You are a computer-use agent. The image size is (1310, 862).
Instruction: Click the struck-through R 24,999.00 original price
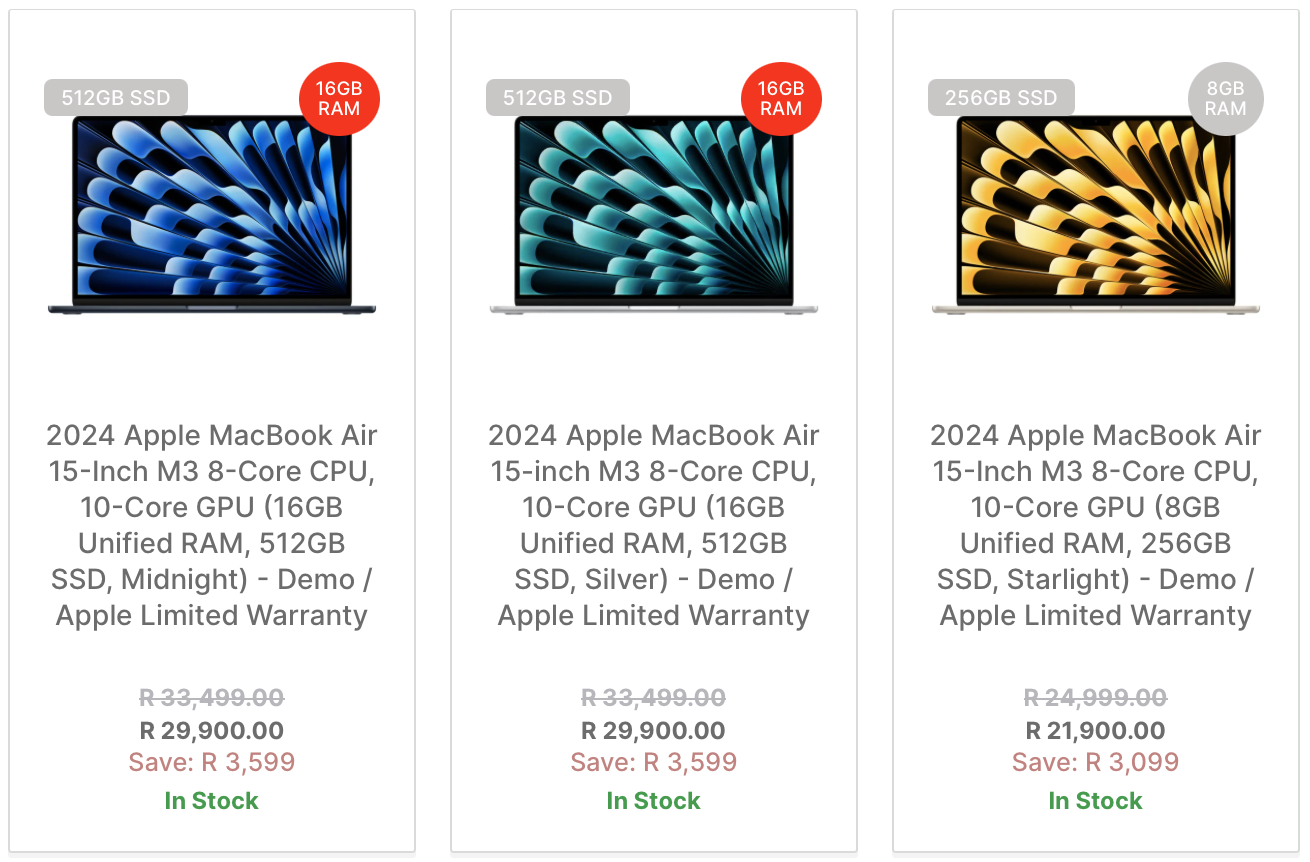1096,697
